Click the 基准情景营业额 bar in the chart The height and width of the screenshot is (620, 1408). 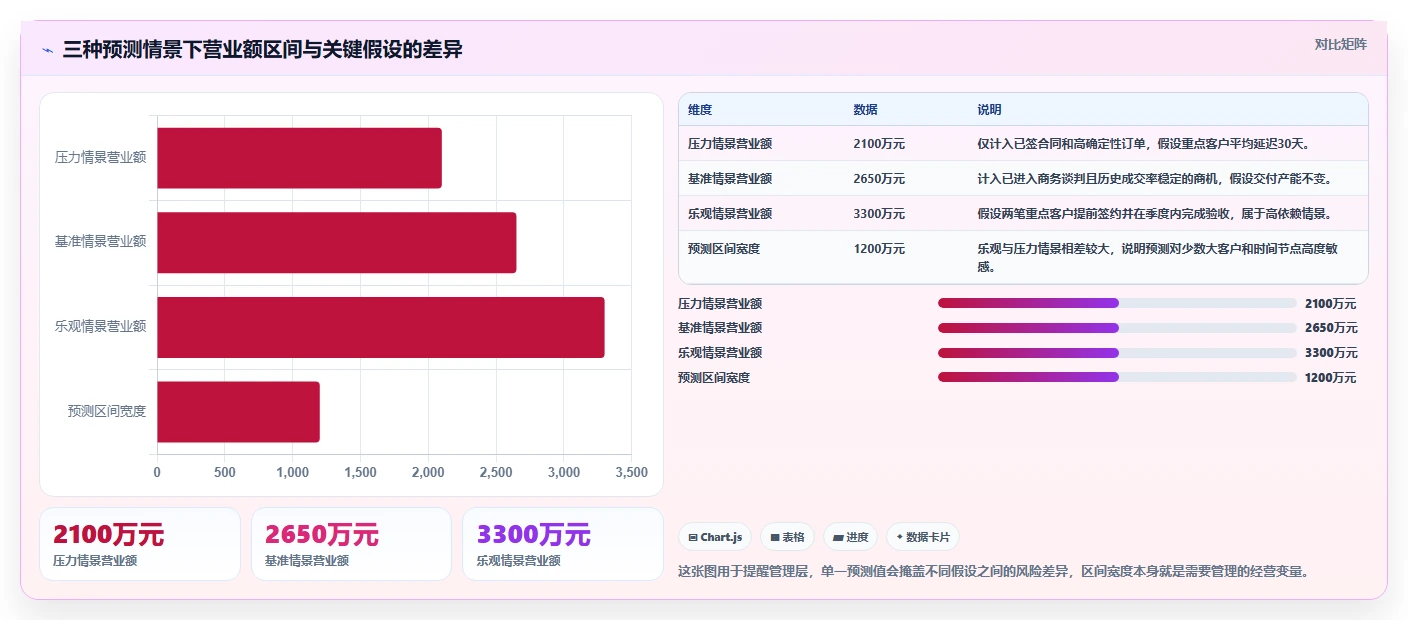337,242
